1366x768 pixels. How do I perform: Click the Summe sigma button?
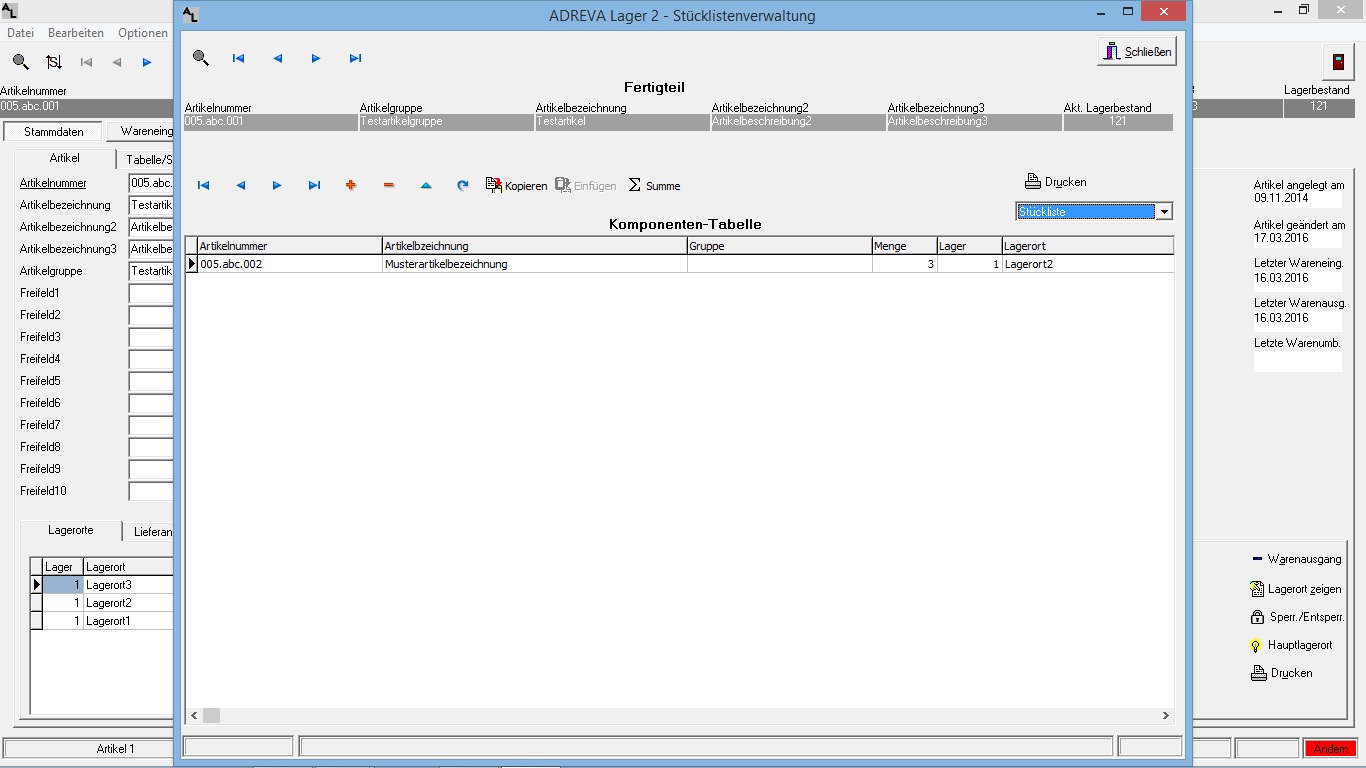(654, 185)
